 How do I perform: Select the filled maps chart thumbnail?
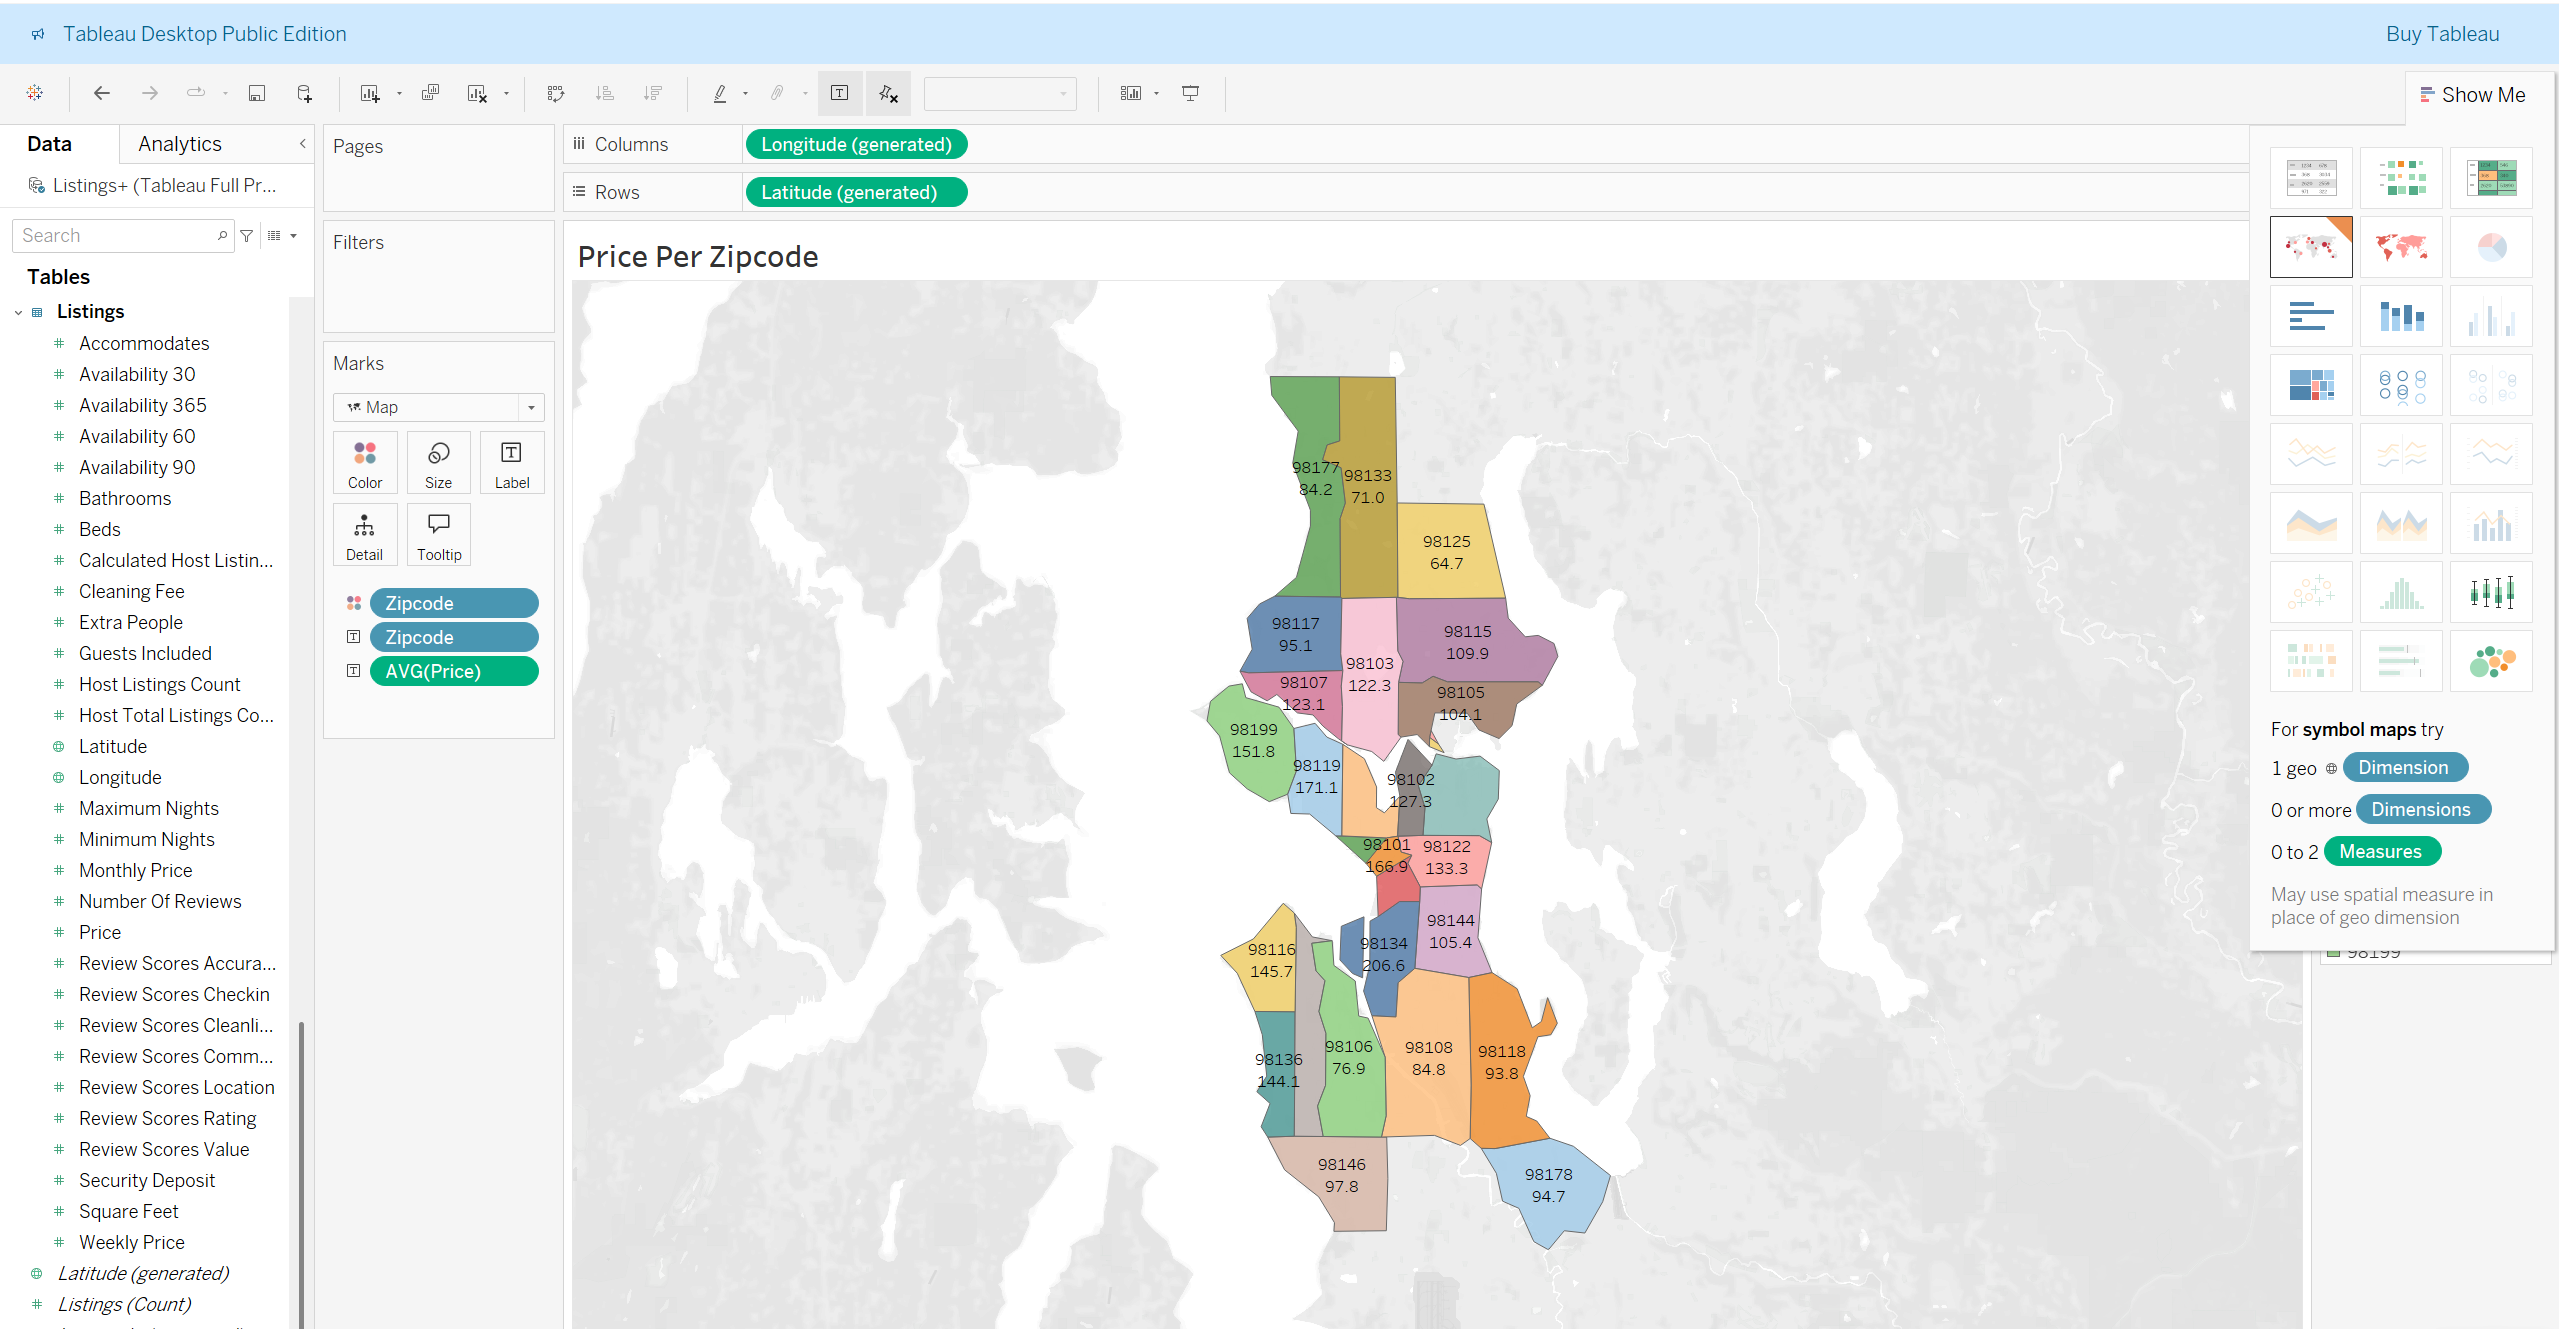(2401, 247)
